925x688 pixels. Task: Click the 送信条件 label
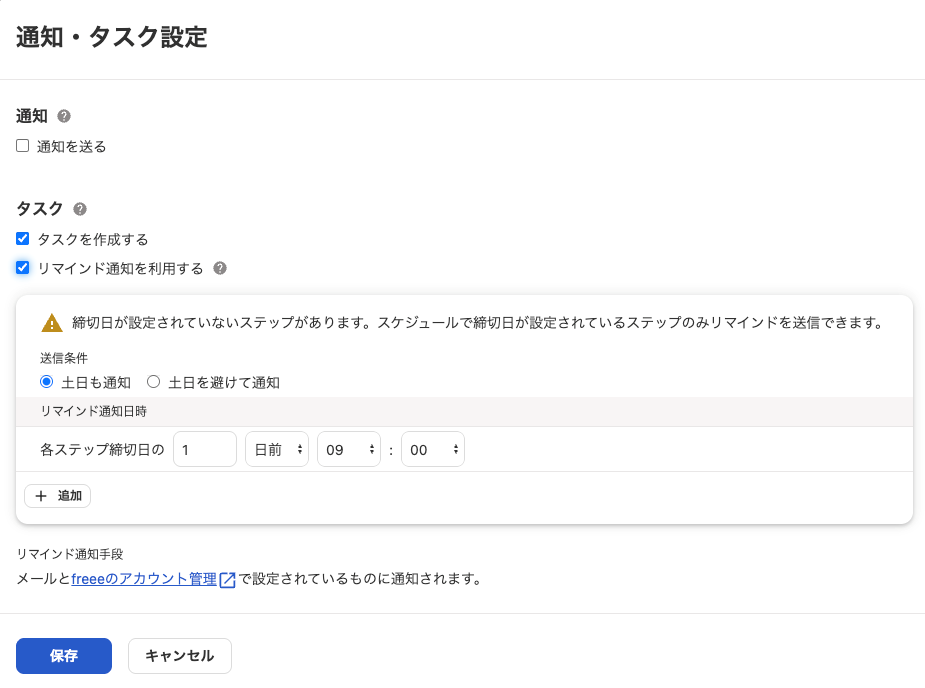tap(64, 358)
